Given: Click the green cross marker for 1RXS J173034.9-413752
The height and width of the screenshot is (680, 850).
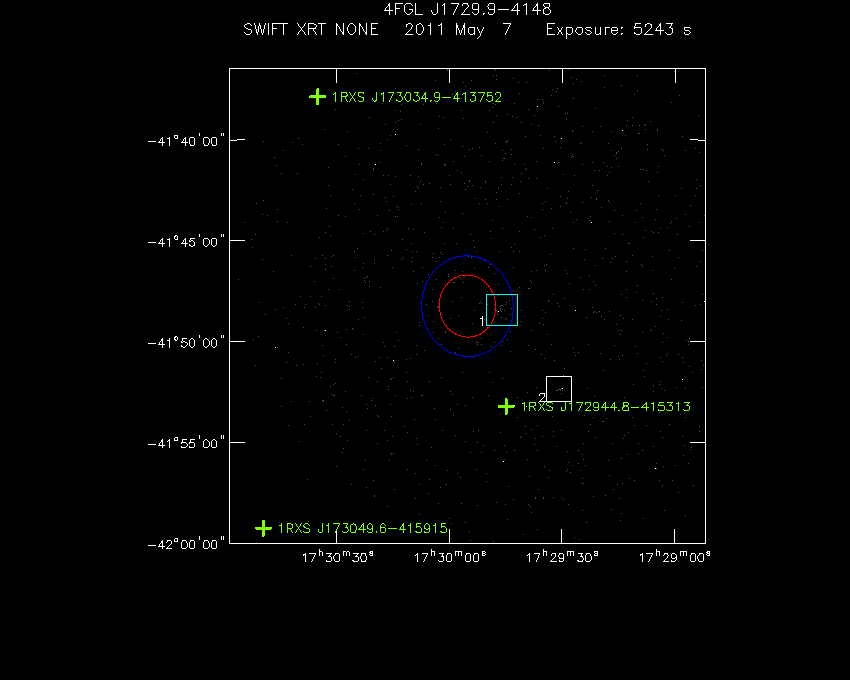Looking at the screenshot, I should click(x=317, y=97).
